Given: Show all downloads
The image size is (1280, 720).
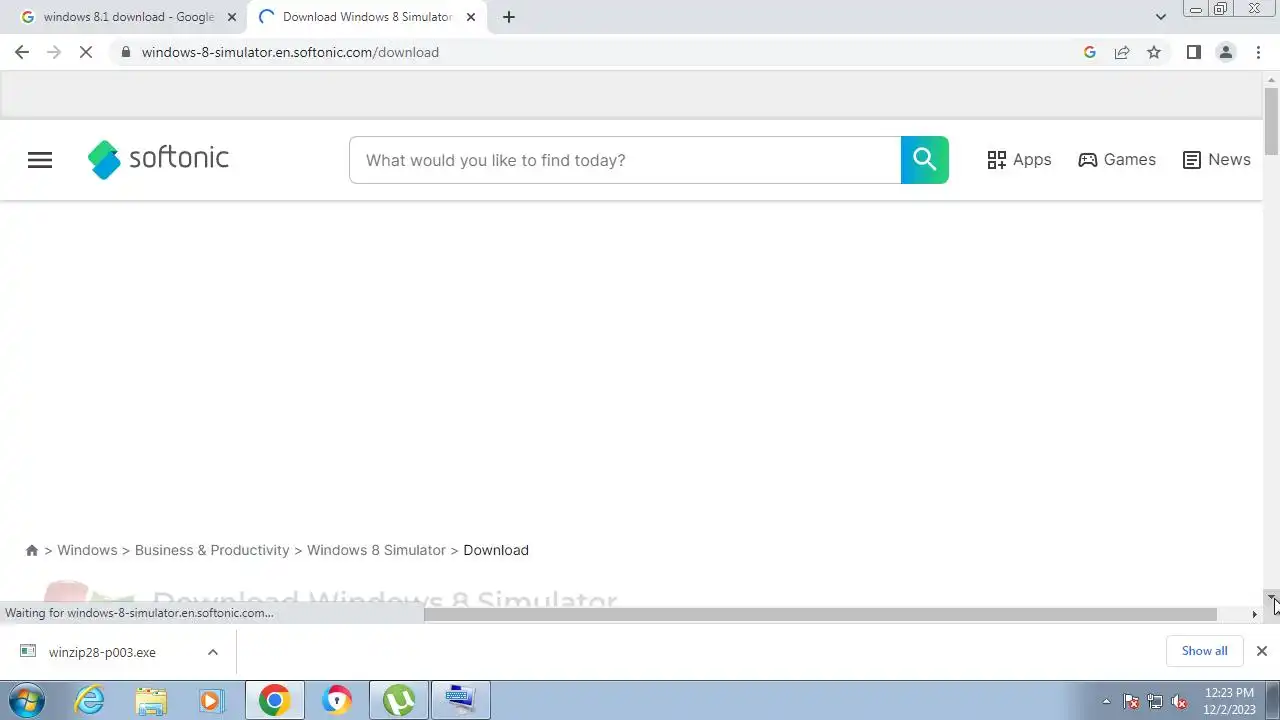Looking at the screenshot, I should (1204, 651).
